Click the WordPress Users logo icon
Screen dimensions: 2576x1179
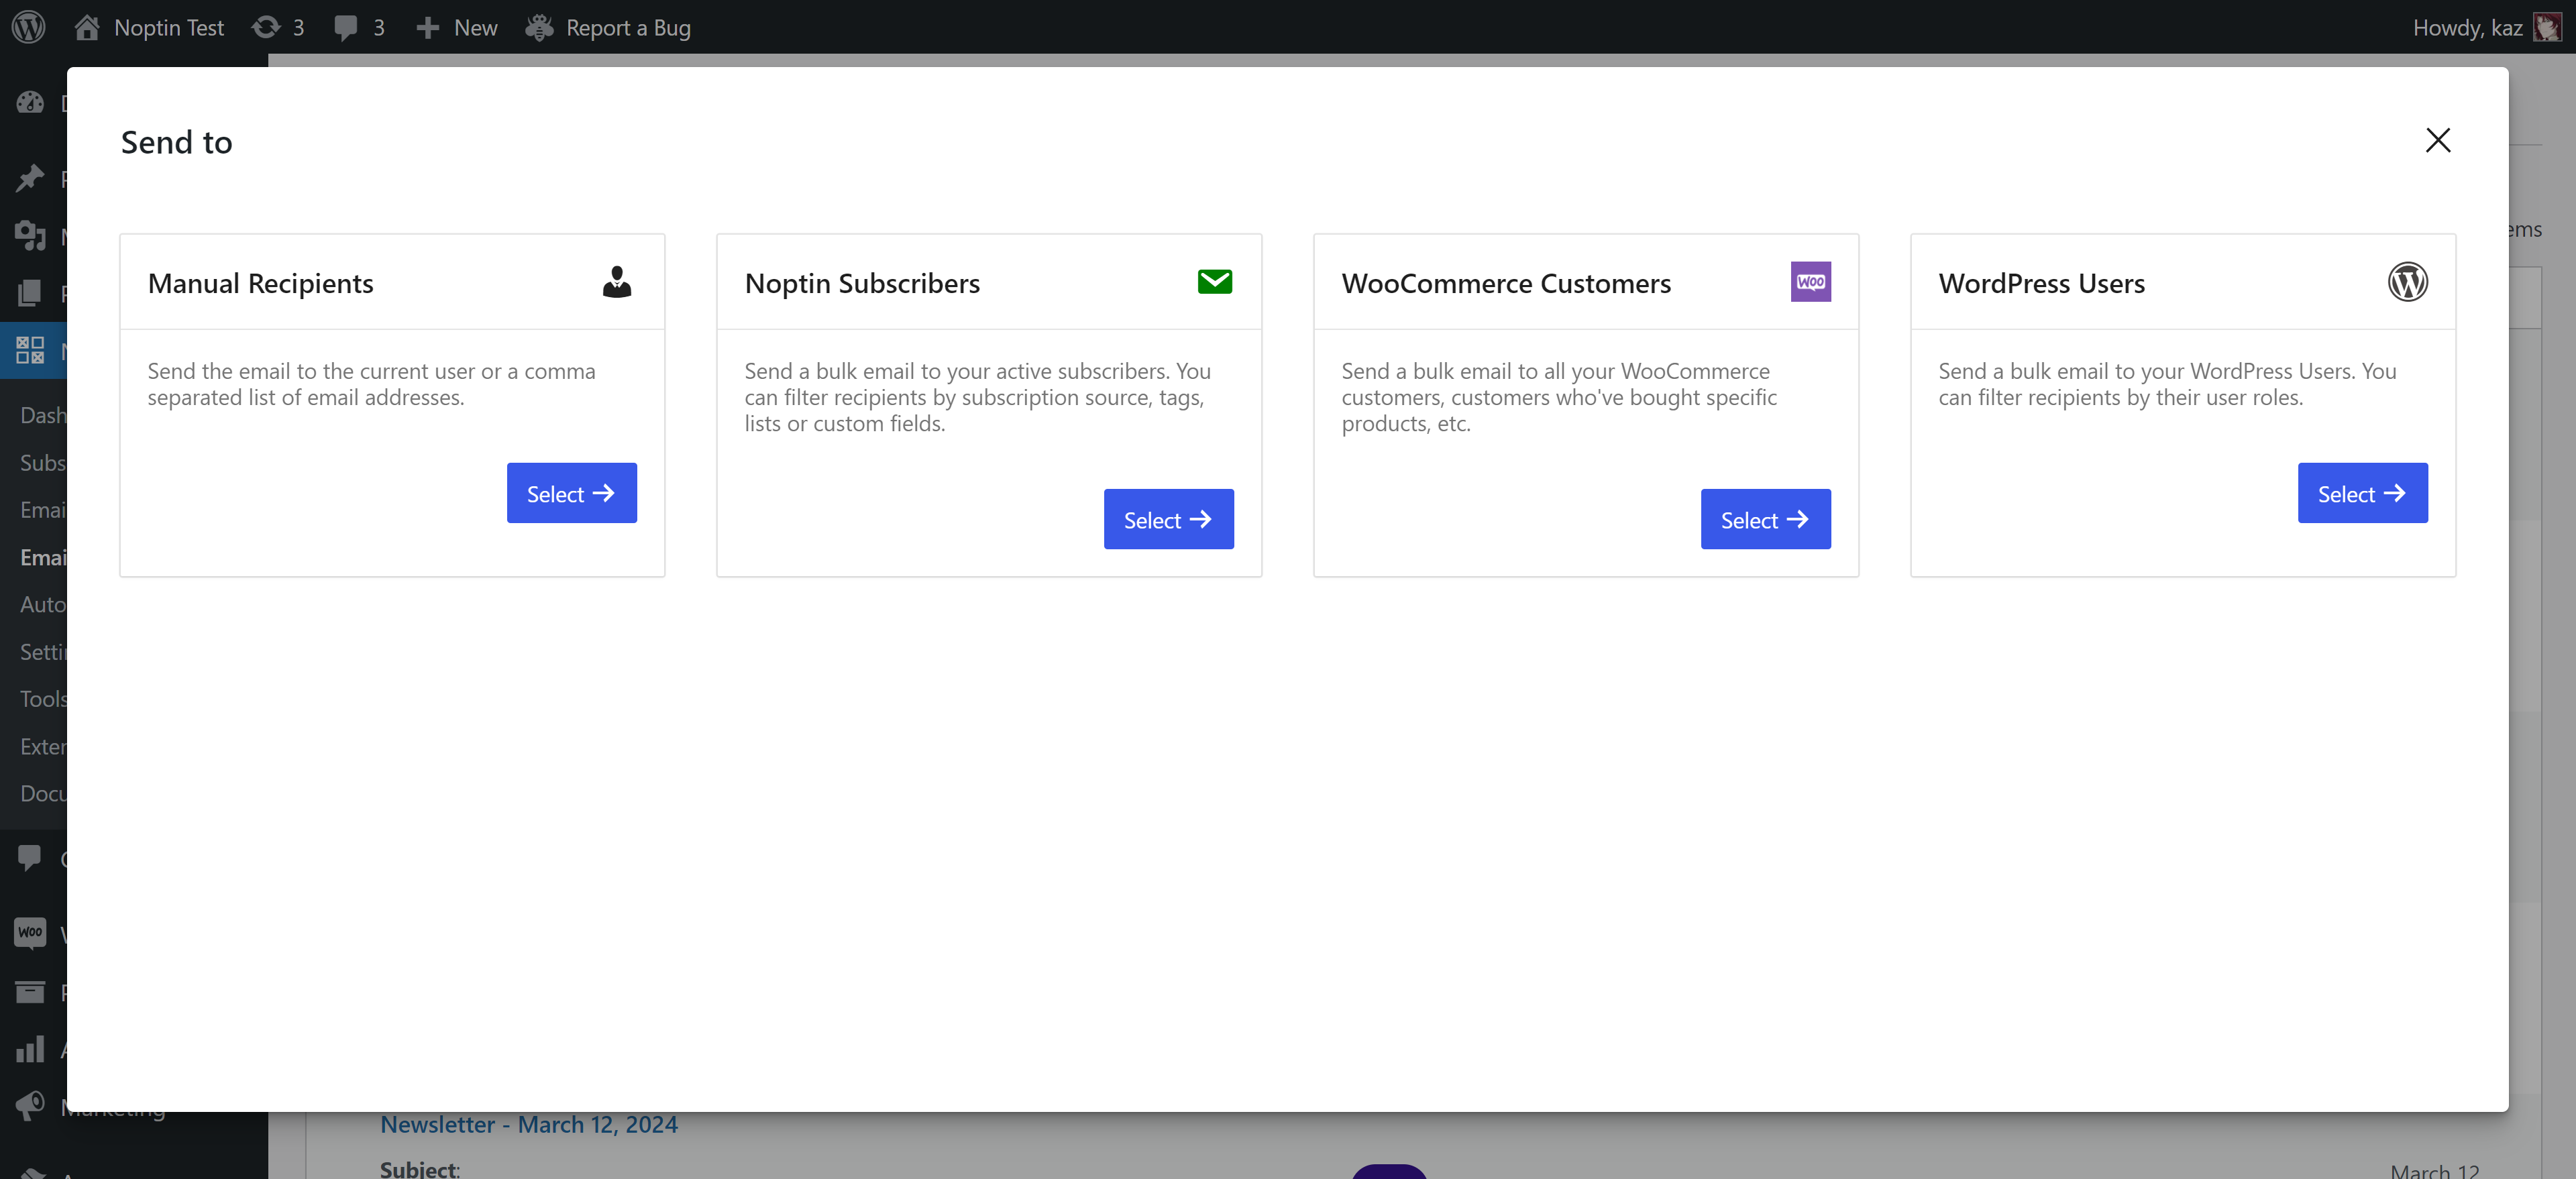point(2407,282)
